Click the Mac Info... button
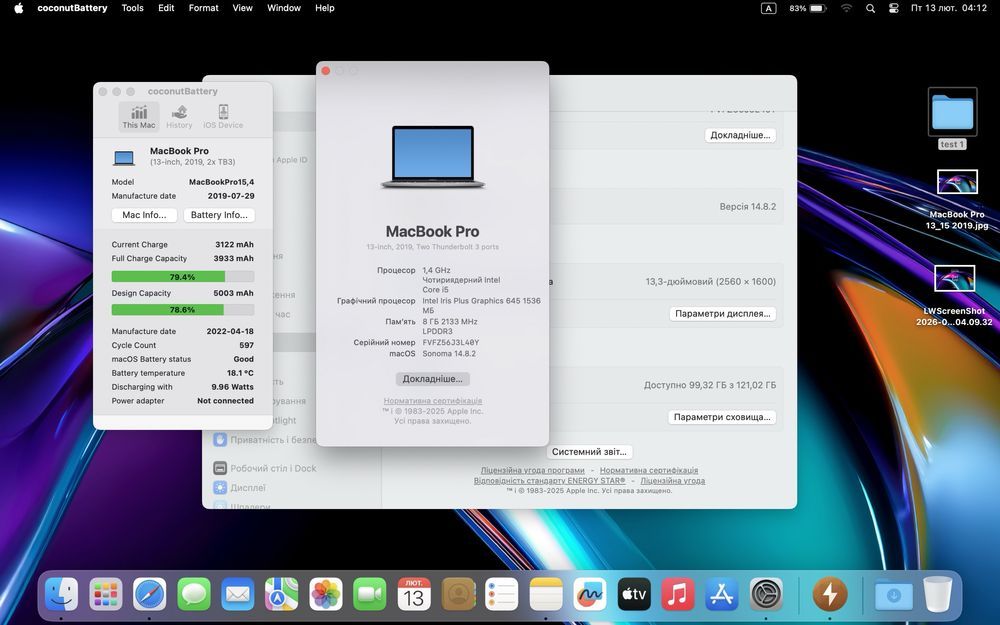Viewport: 1000px width, 625px height. tap(144, 215)
